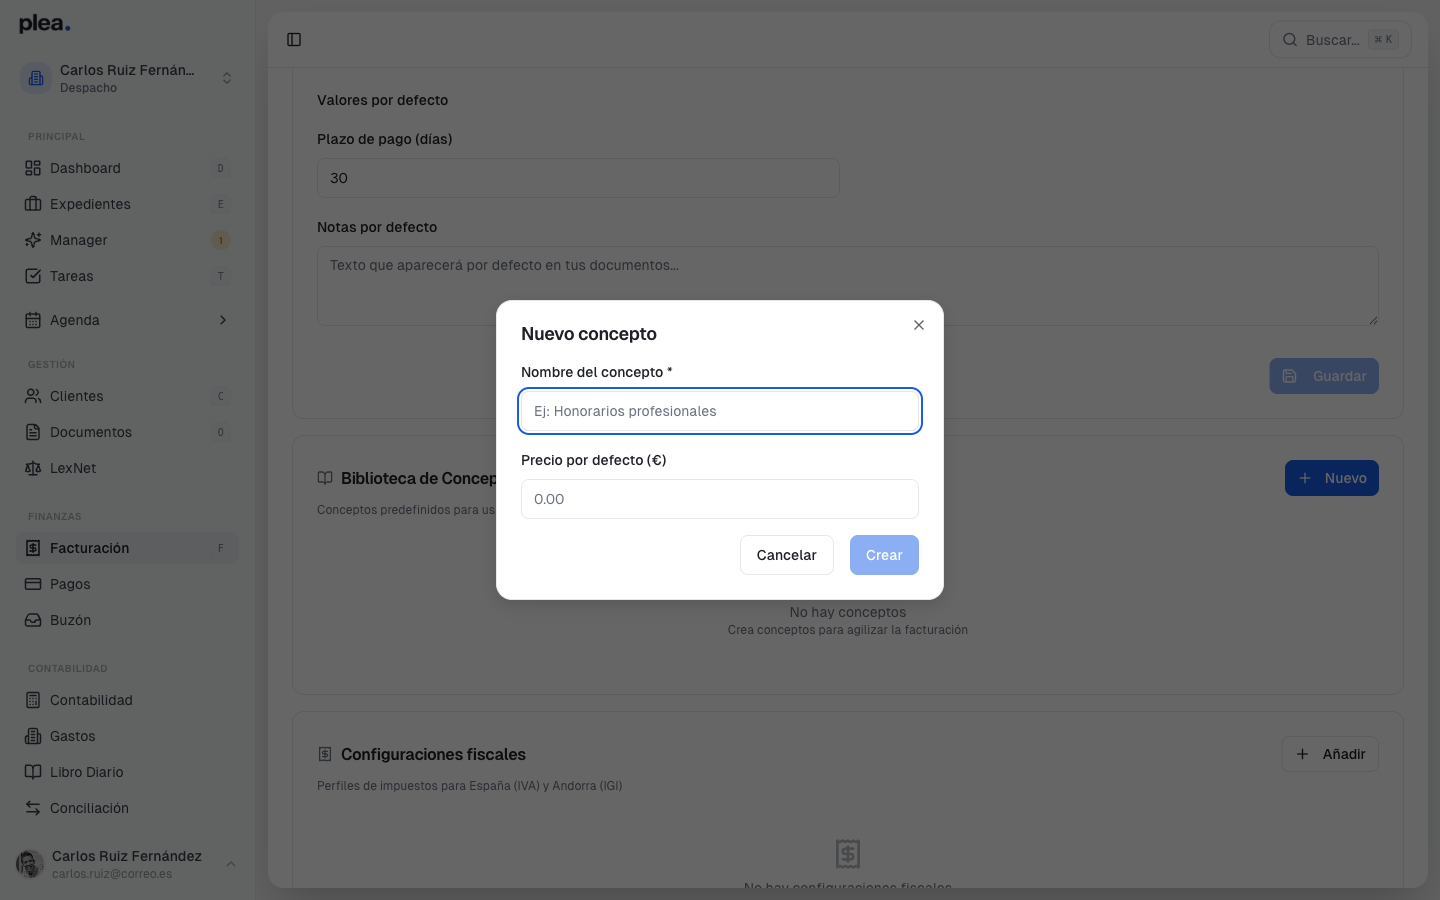This screenshot has width=1440, height=900.
Task: Click the plea. logo
Action: pyautogui.click(x=45, y=24)
